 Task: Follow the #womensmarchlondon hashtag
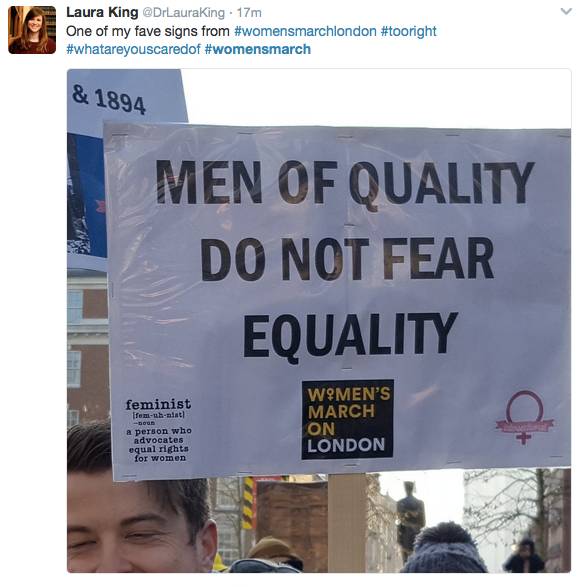[305, 31]
